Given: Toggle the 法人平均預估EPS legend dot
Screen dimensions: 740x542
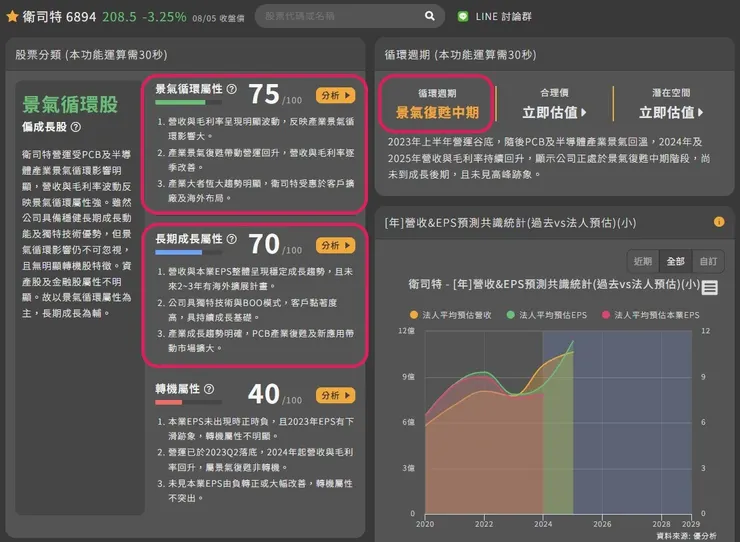Looking at the screenshot, I should [x=510, y=315].
